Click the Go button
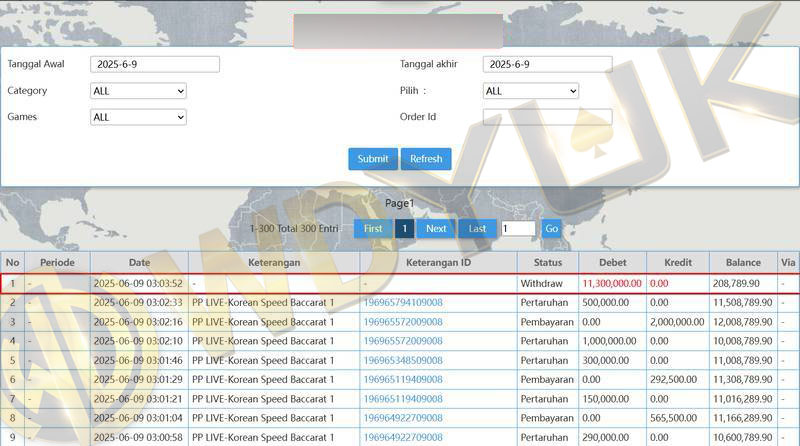 (552, 229)
